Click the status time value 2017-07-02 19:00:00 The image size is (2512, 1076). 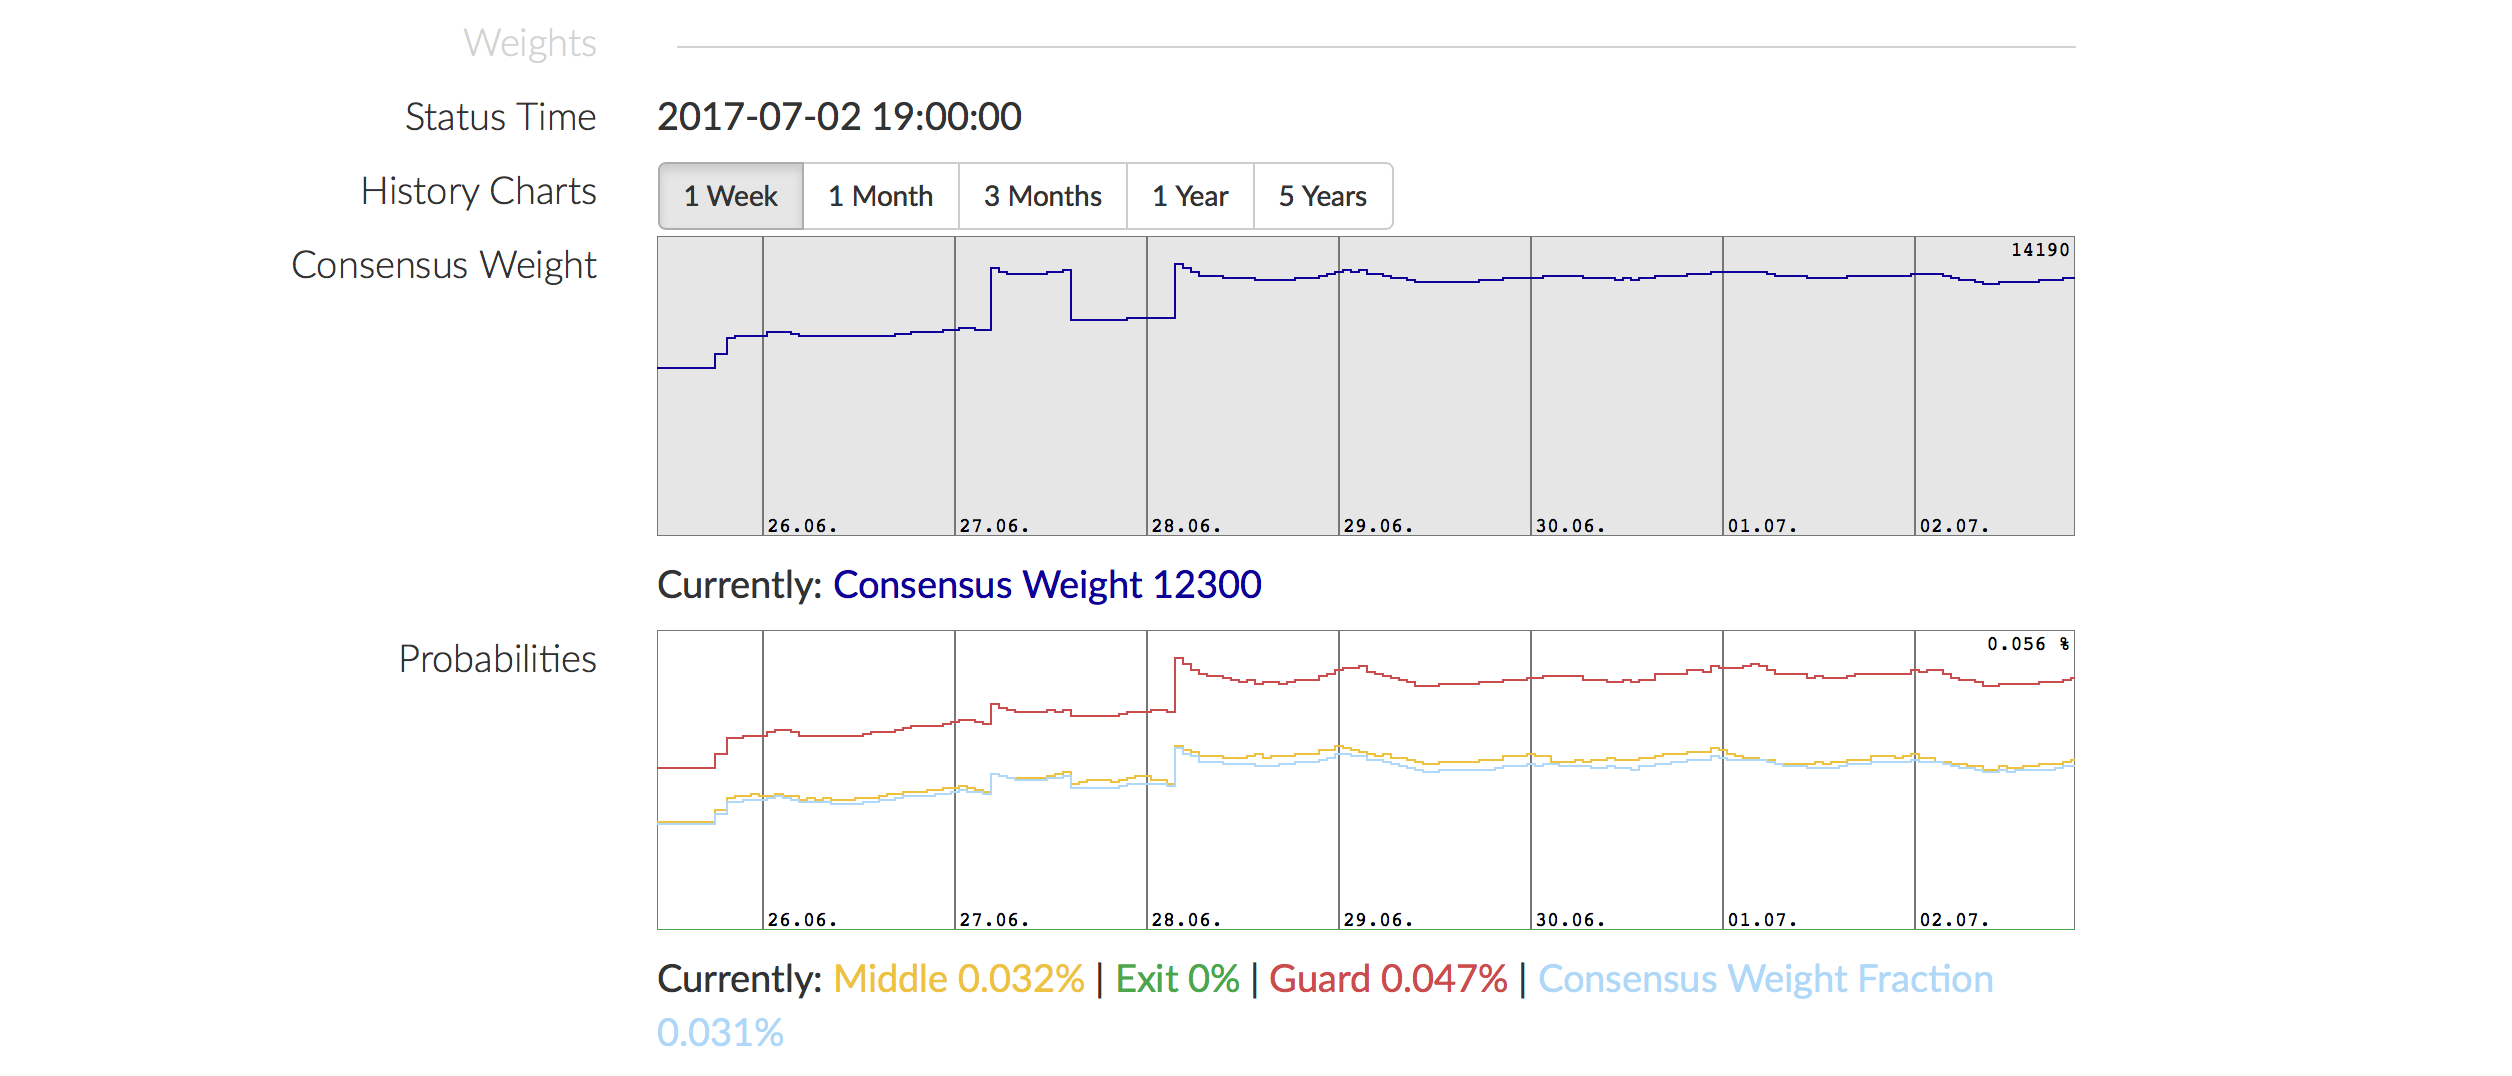(x=839, y=117)
